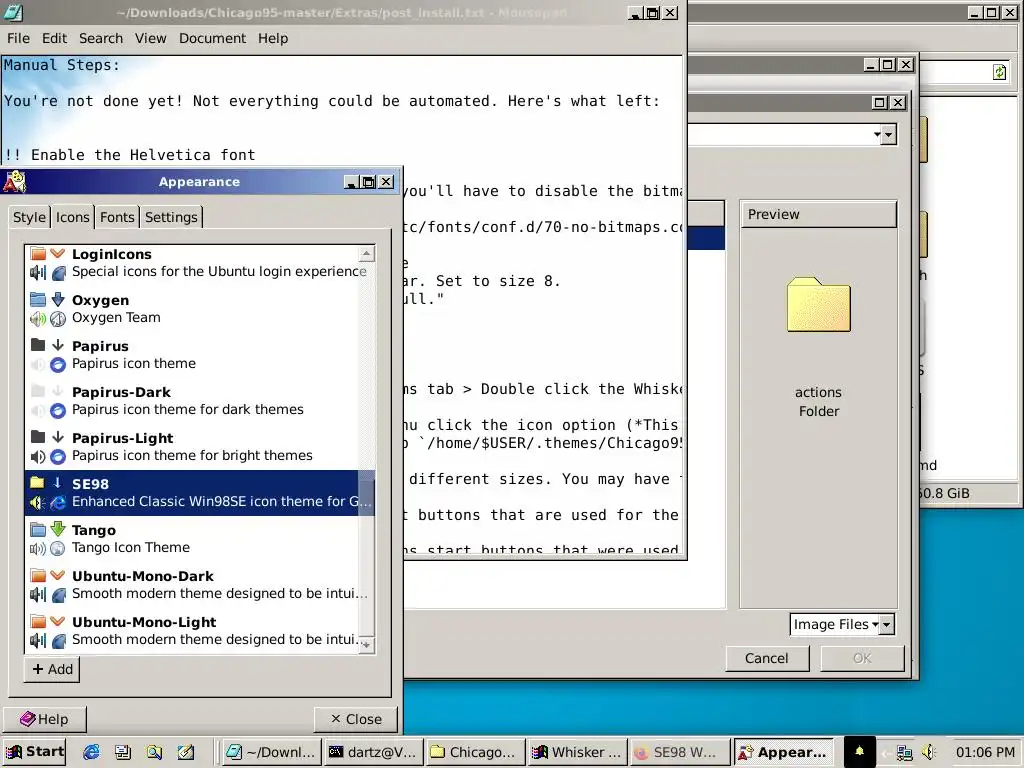Open Help in the Appearance dialog

point(44,719)
